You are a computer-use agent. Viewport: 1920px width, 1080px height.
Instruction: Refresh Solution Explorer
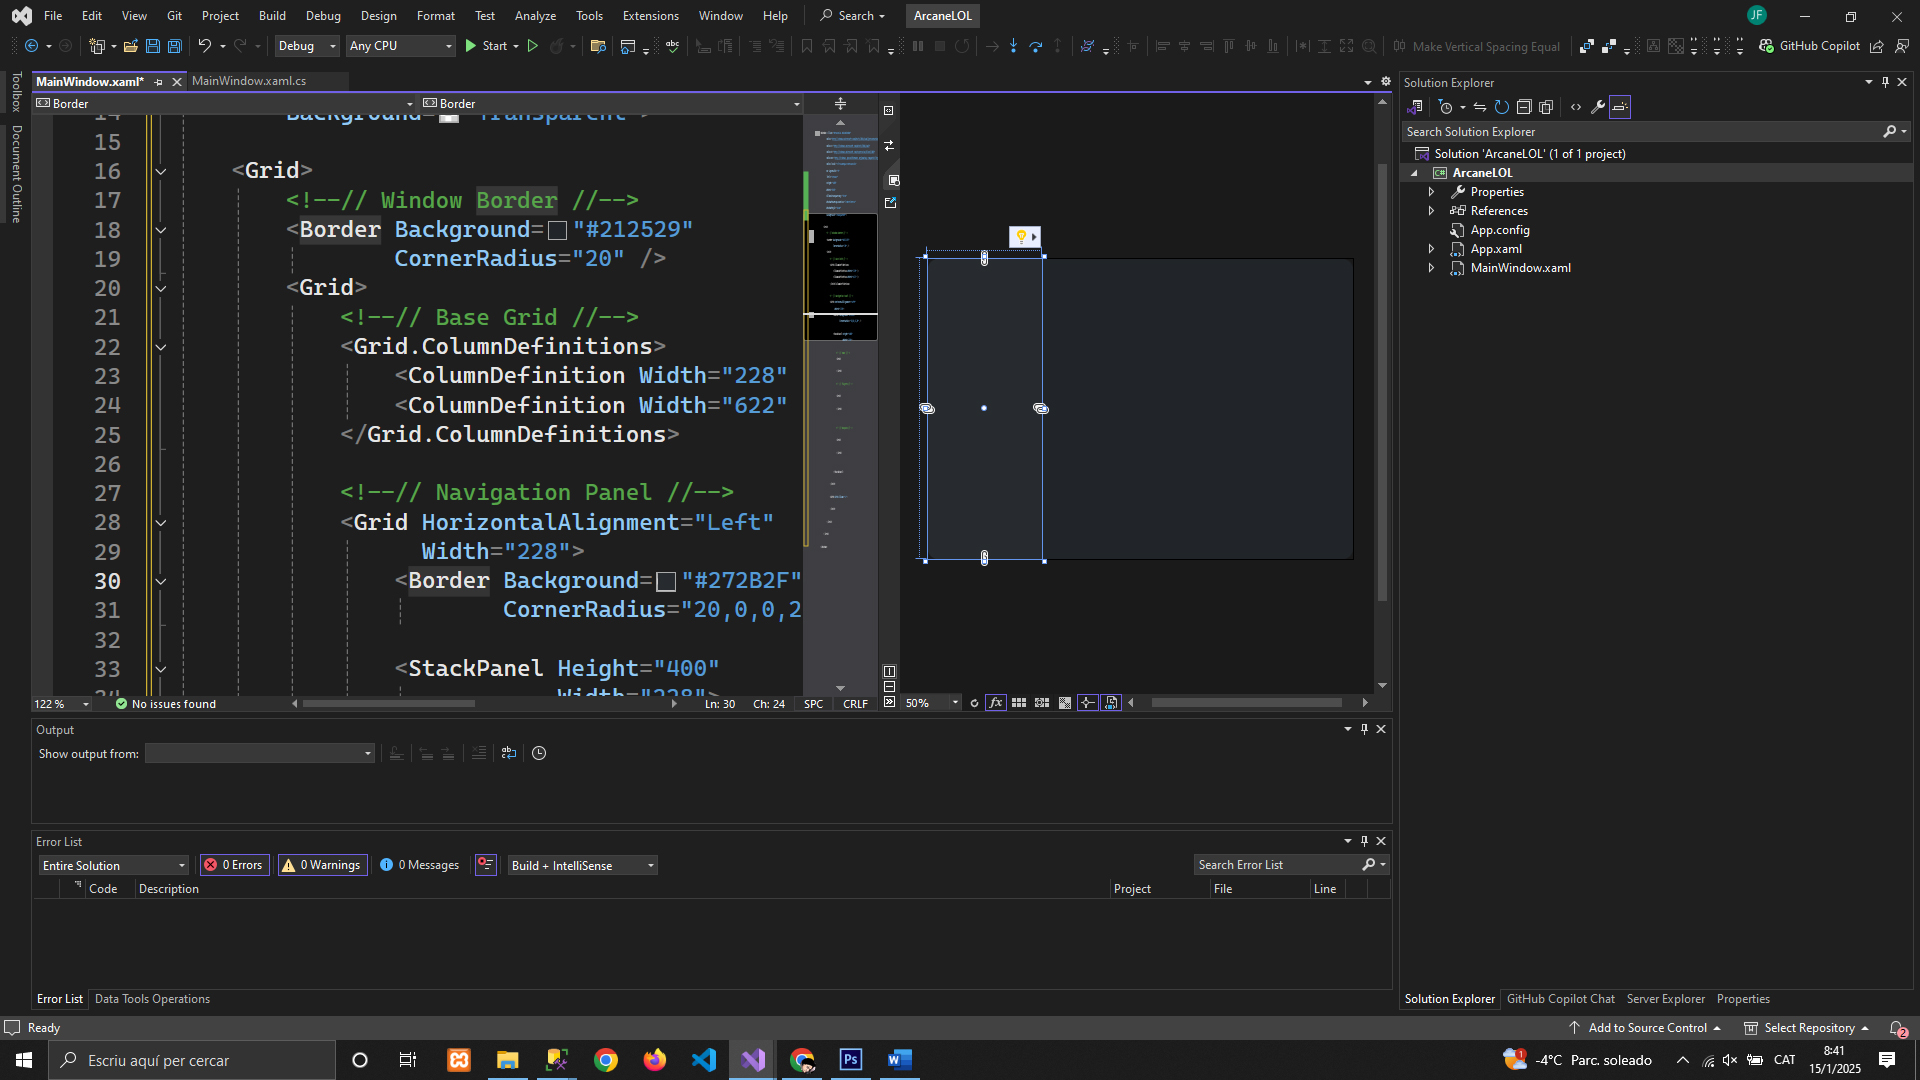(x=1501, y=107)
